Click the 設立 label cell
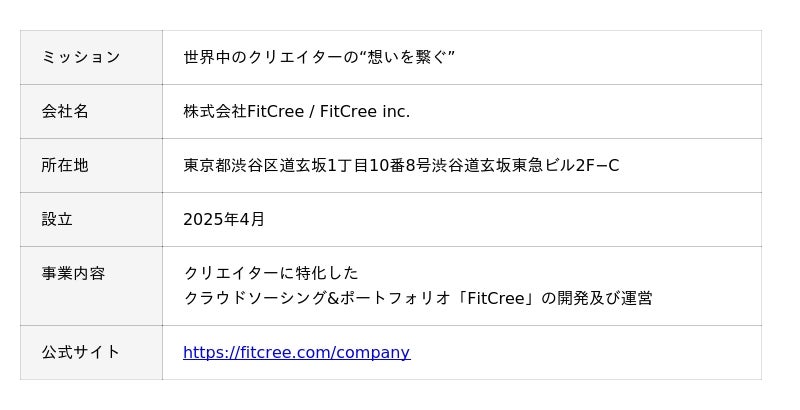Viewport: 800px width, 410px height. tap(57, 219)
